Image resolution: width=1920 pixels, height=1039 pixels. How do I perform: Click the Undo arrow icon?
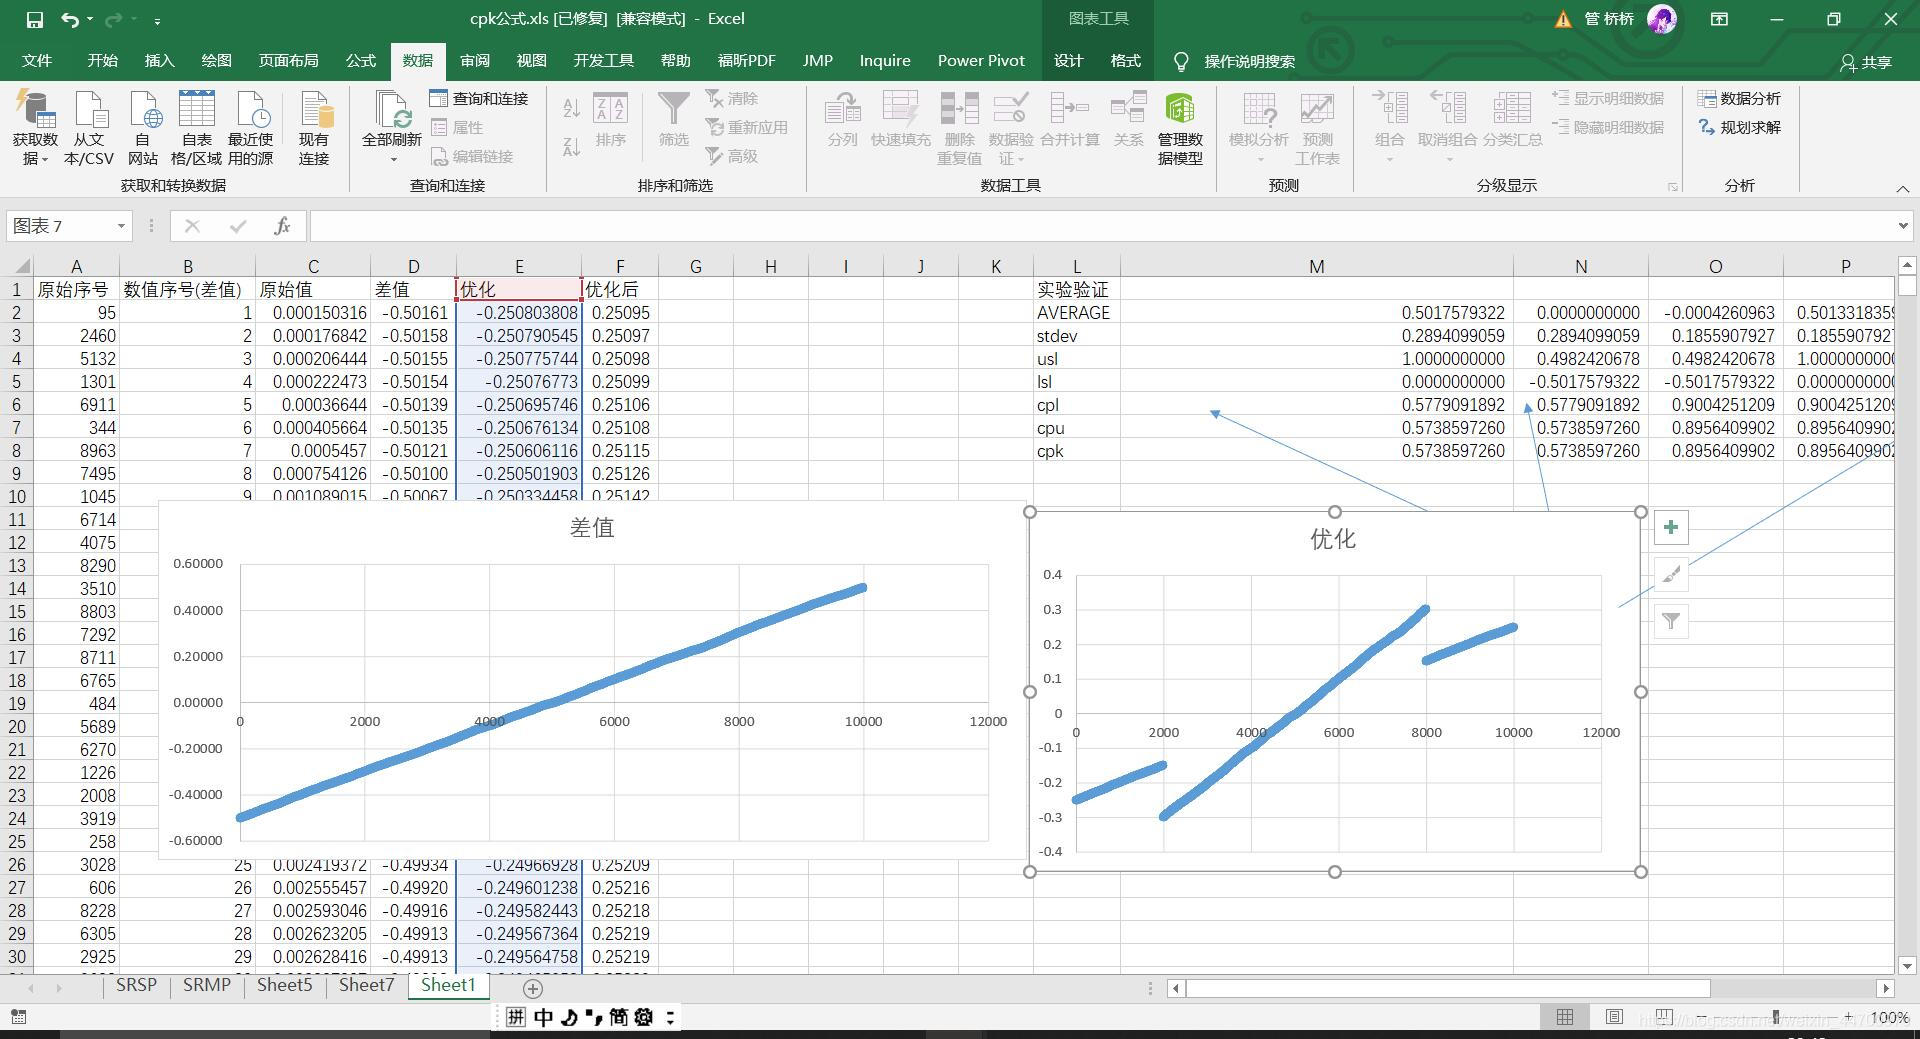(x=69, y=19)
